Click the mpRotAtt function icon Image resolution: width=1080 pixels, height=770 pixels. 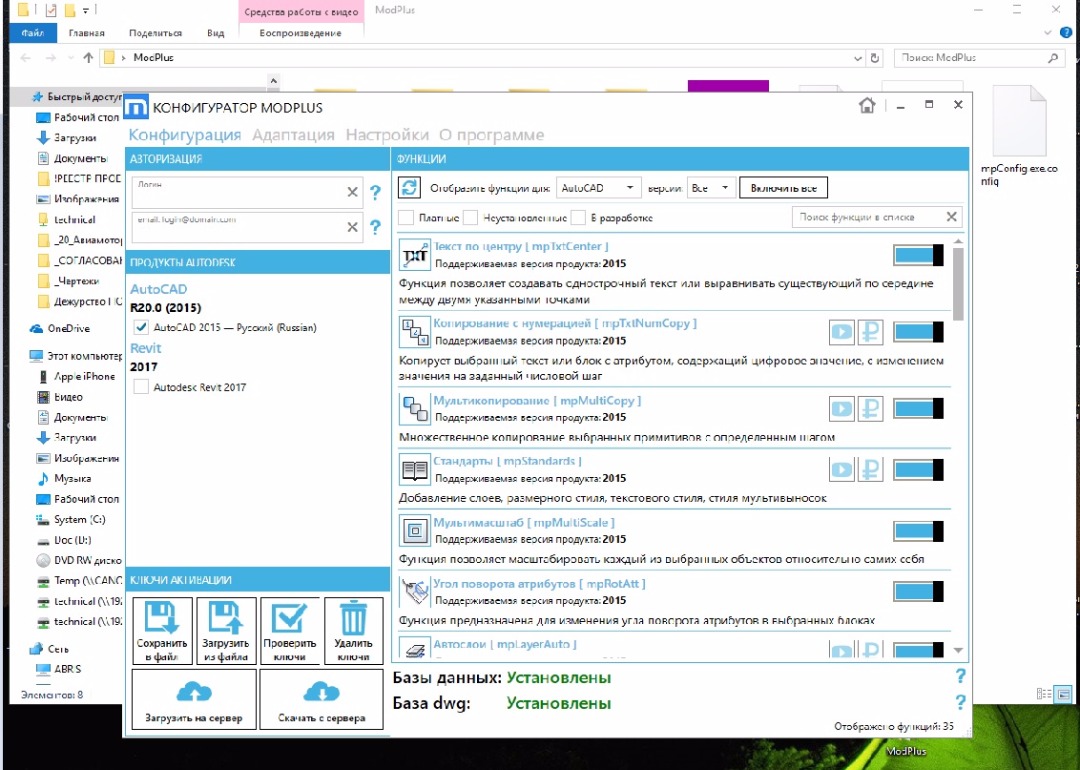415,592
